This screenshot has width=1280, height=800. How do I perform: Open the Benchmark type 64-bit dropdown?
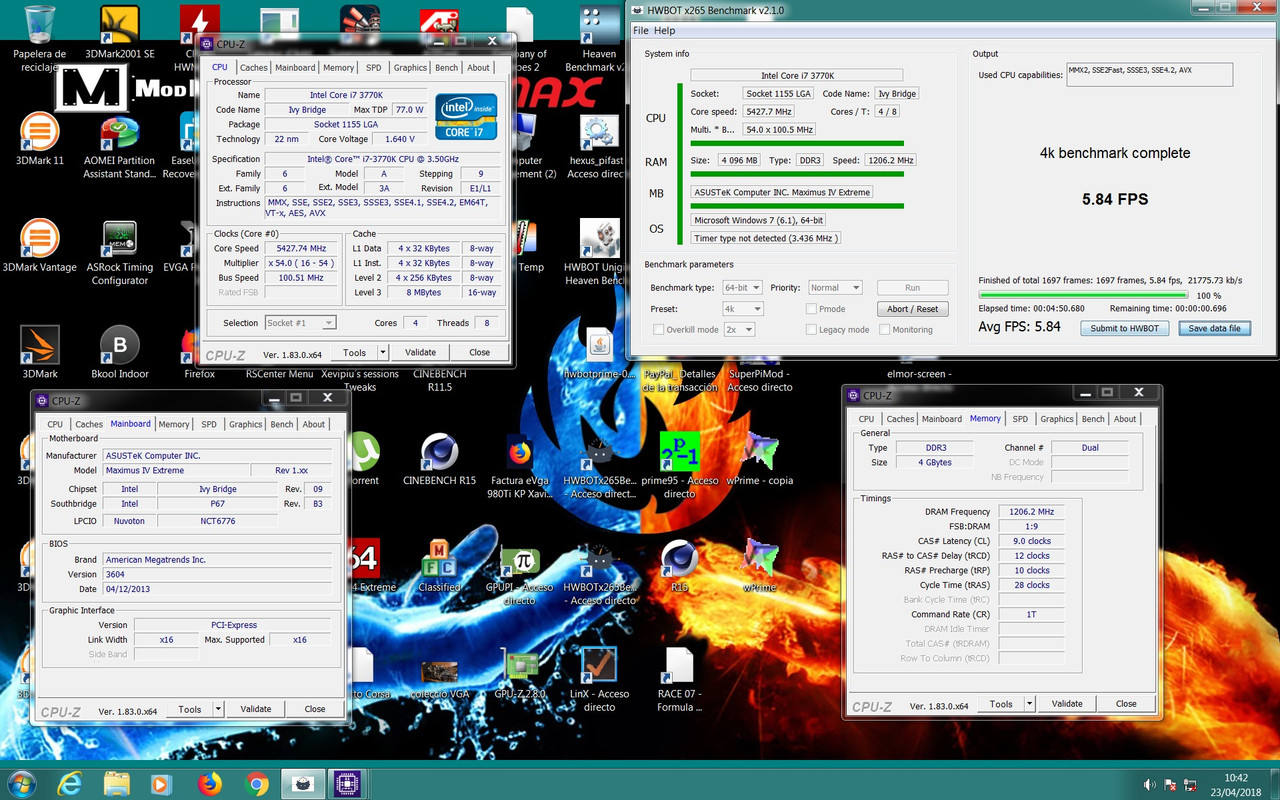point(742,287)
